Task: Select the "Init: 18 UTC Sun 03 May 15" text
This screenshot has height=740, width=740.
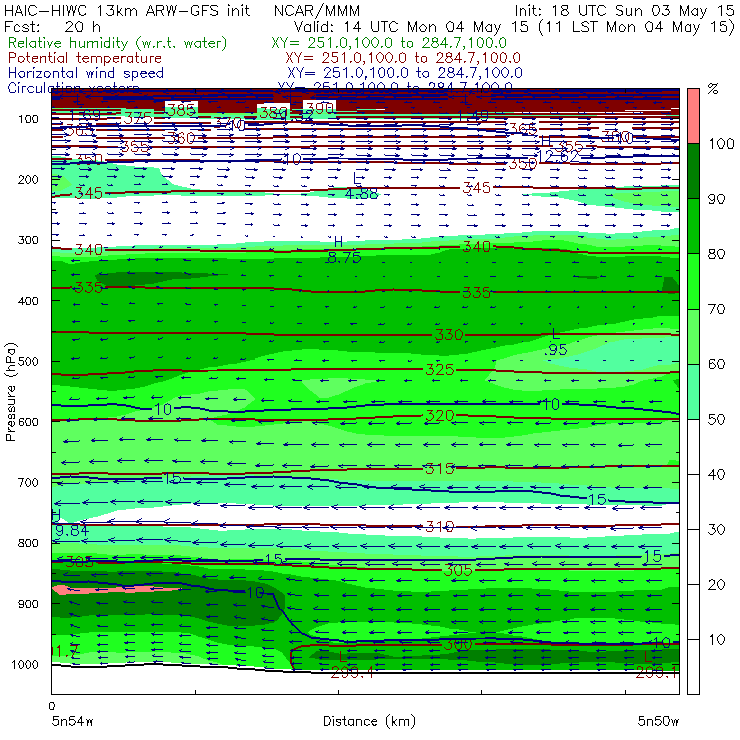Action: click(x=624, y=10)
